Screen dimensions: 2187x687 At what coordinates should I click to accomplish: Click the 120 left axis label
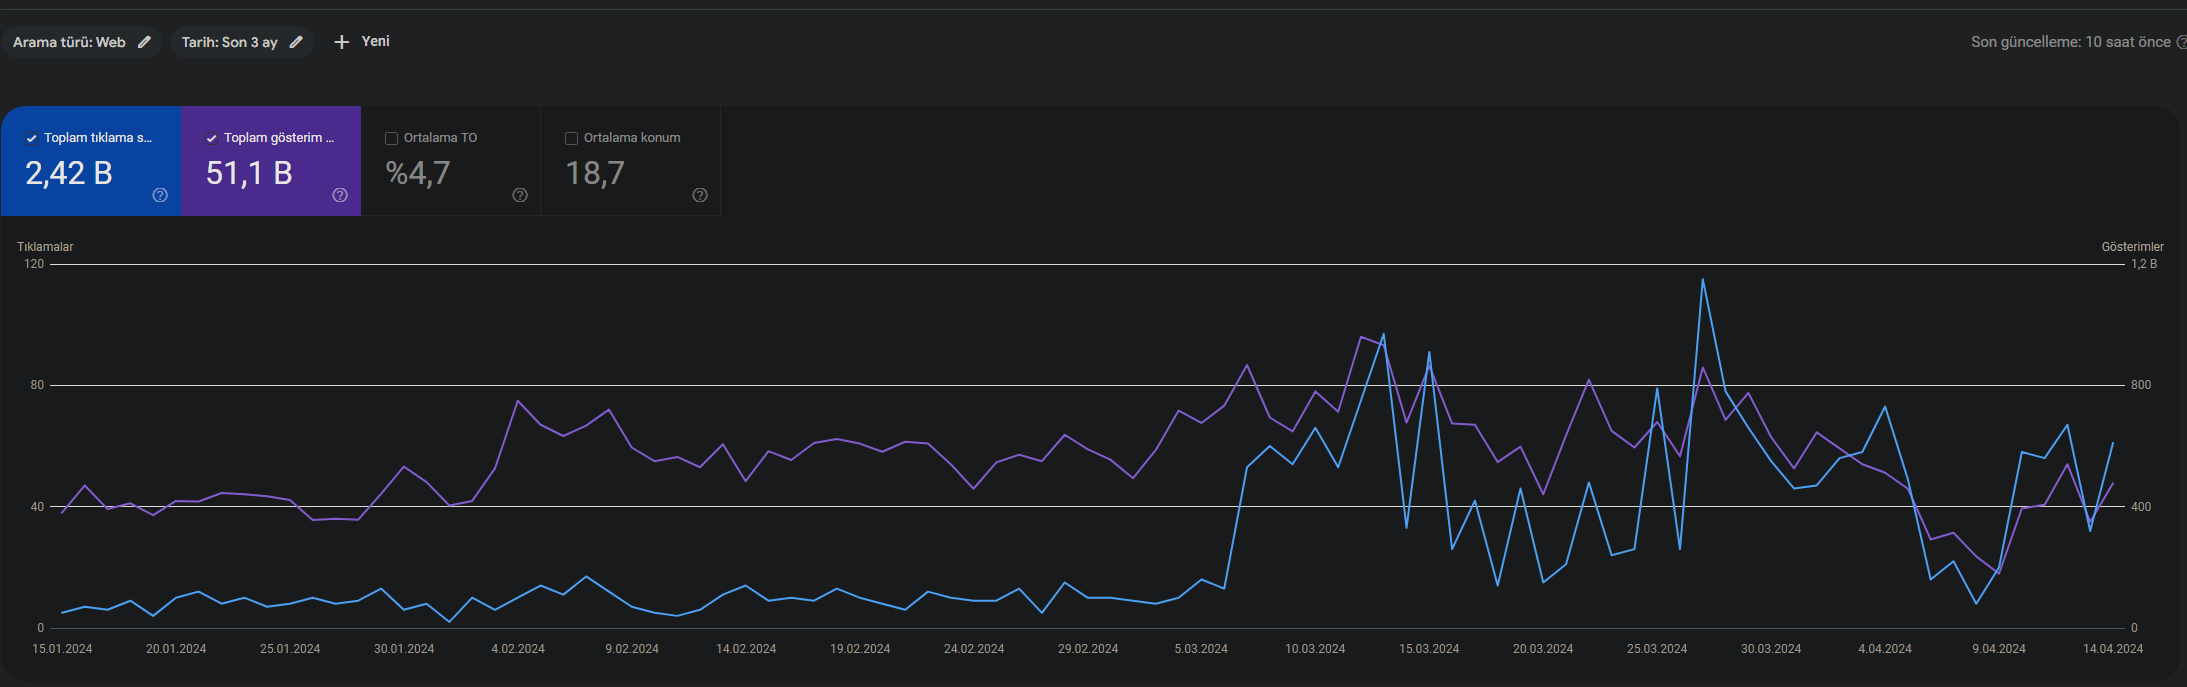coord(34,264)
